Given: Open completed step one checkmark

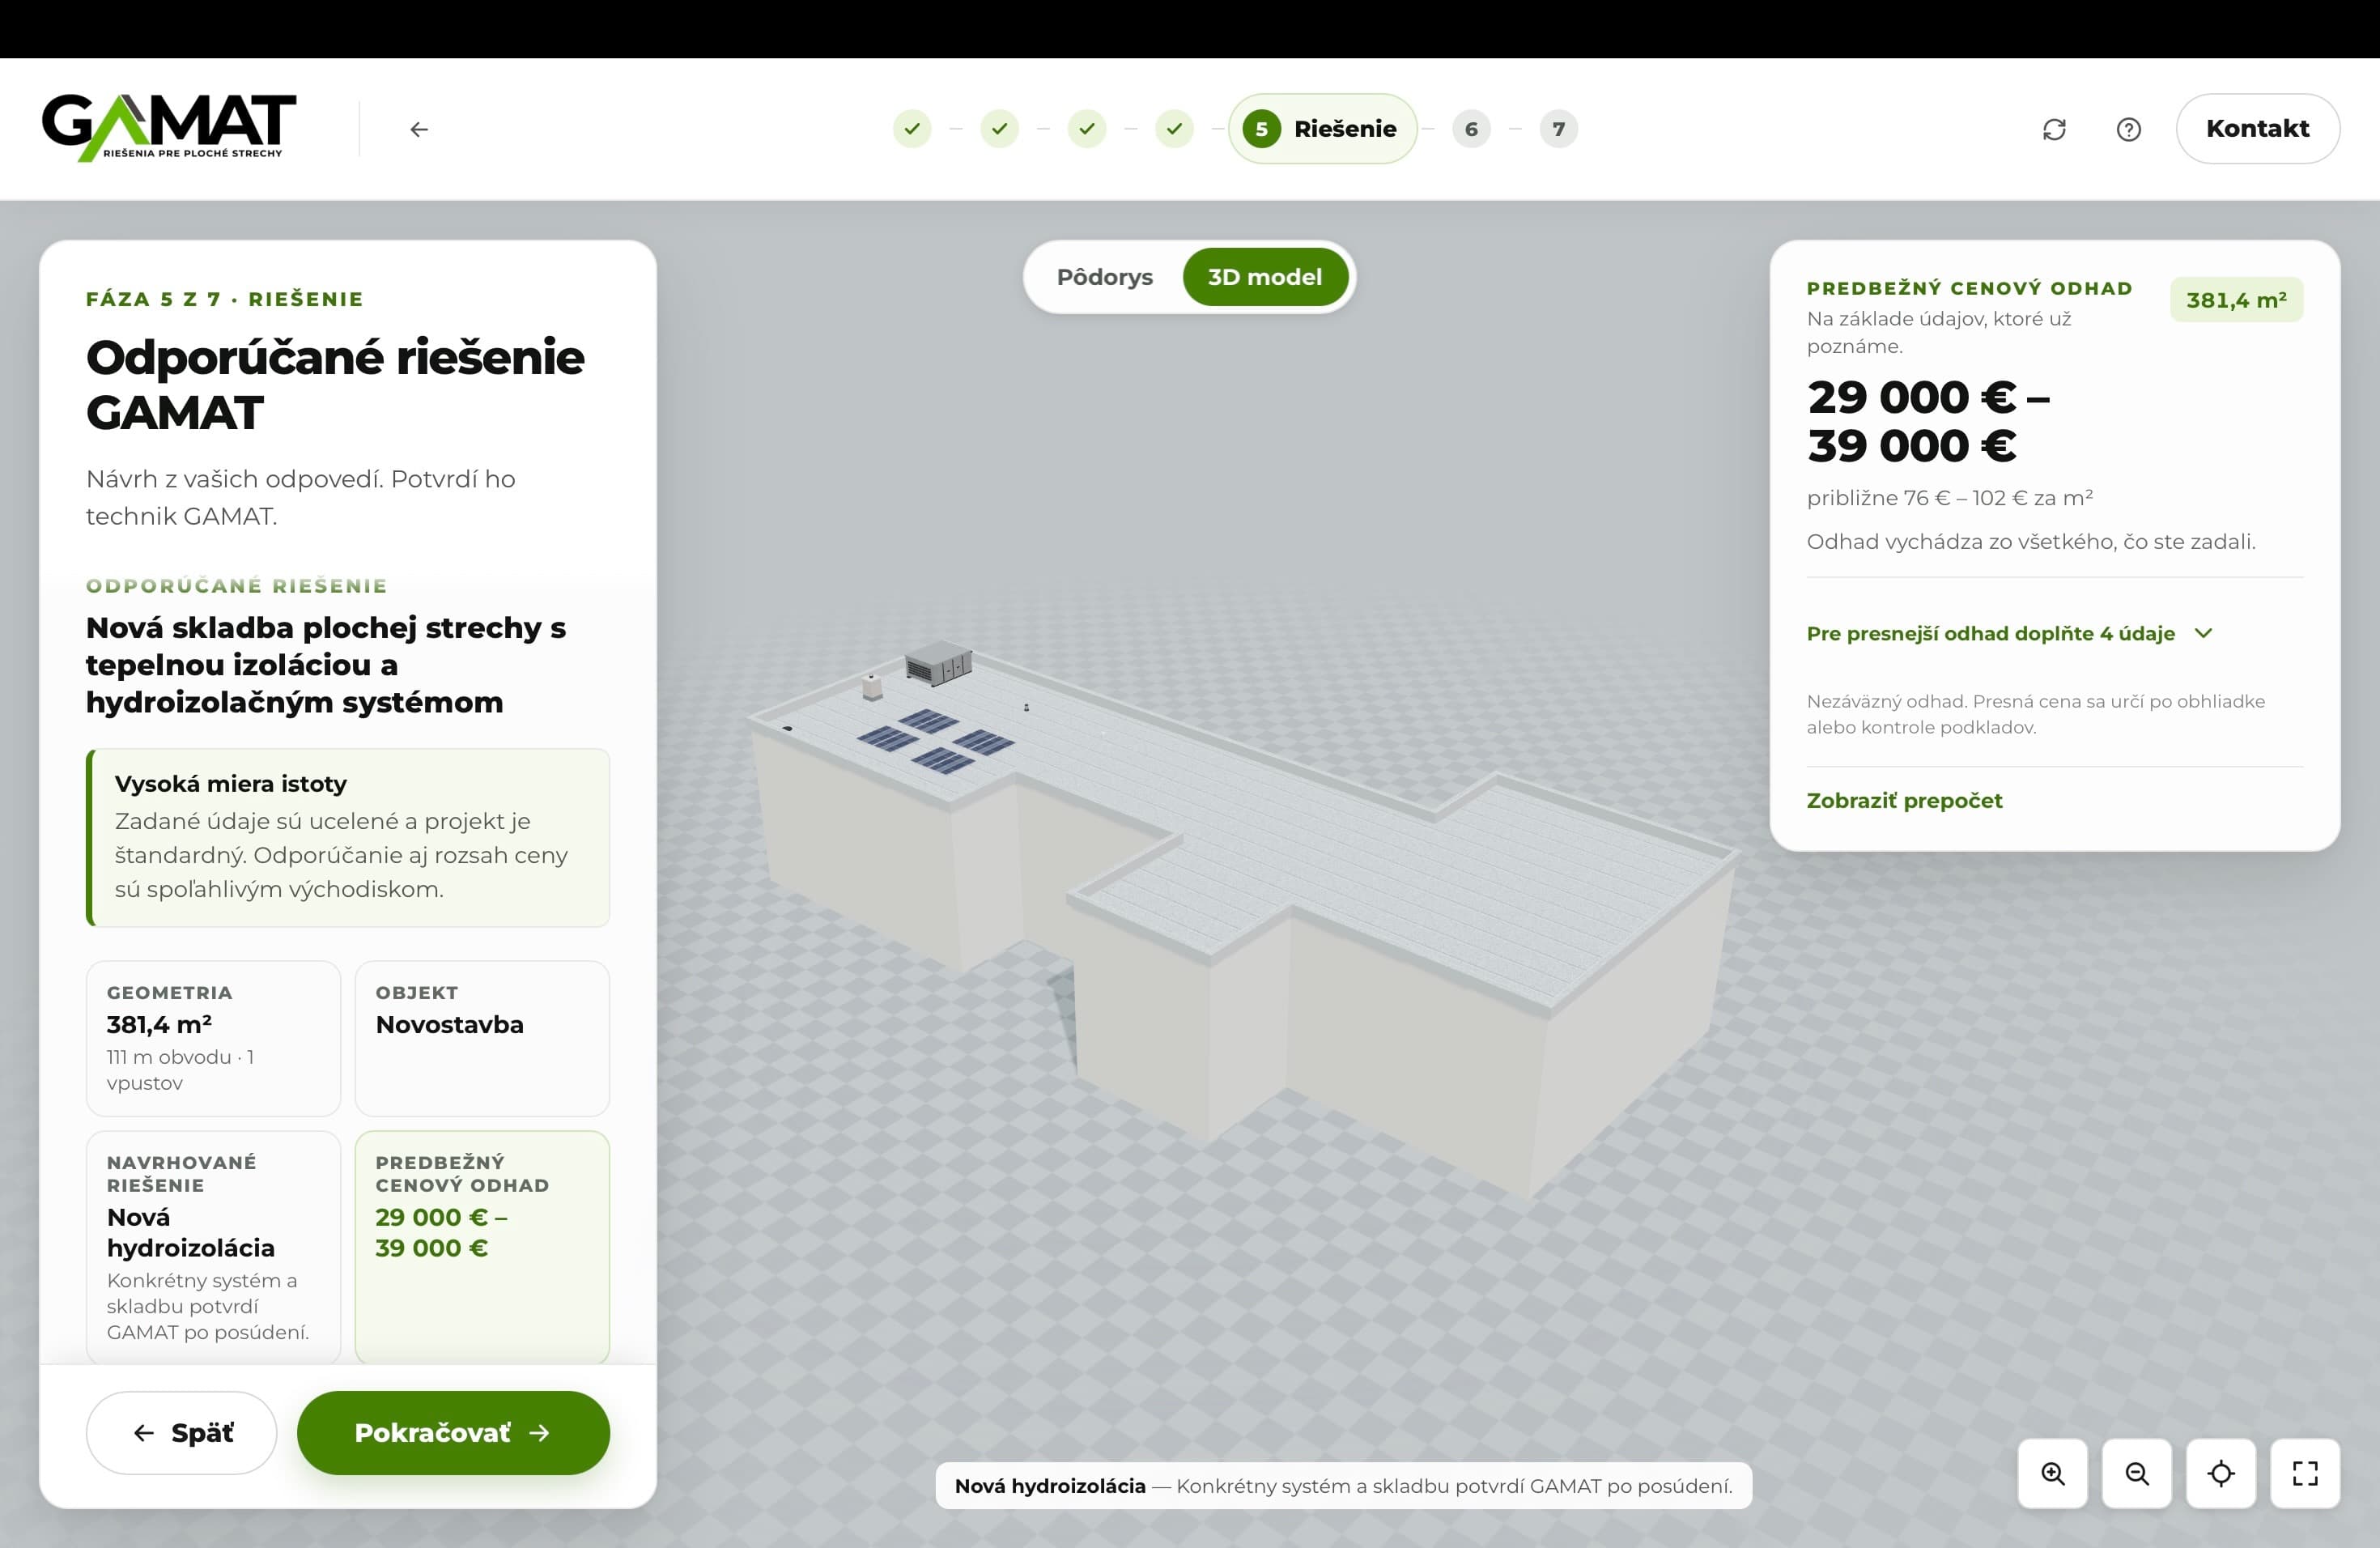Looking at the screenshot, I should click(912, 129).
